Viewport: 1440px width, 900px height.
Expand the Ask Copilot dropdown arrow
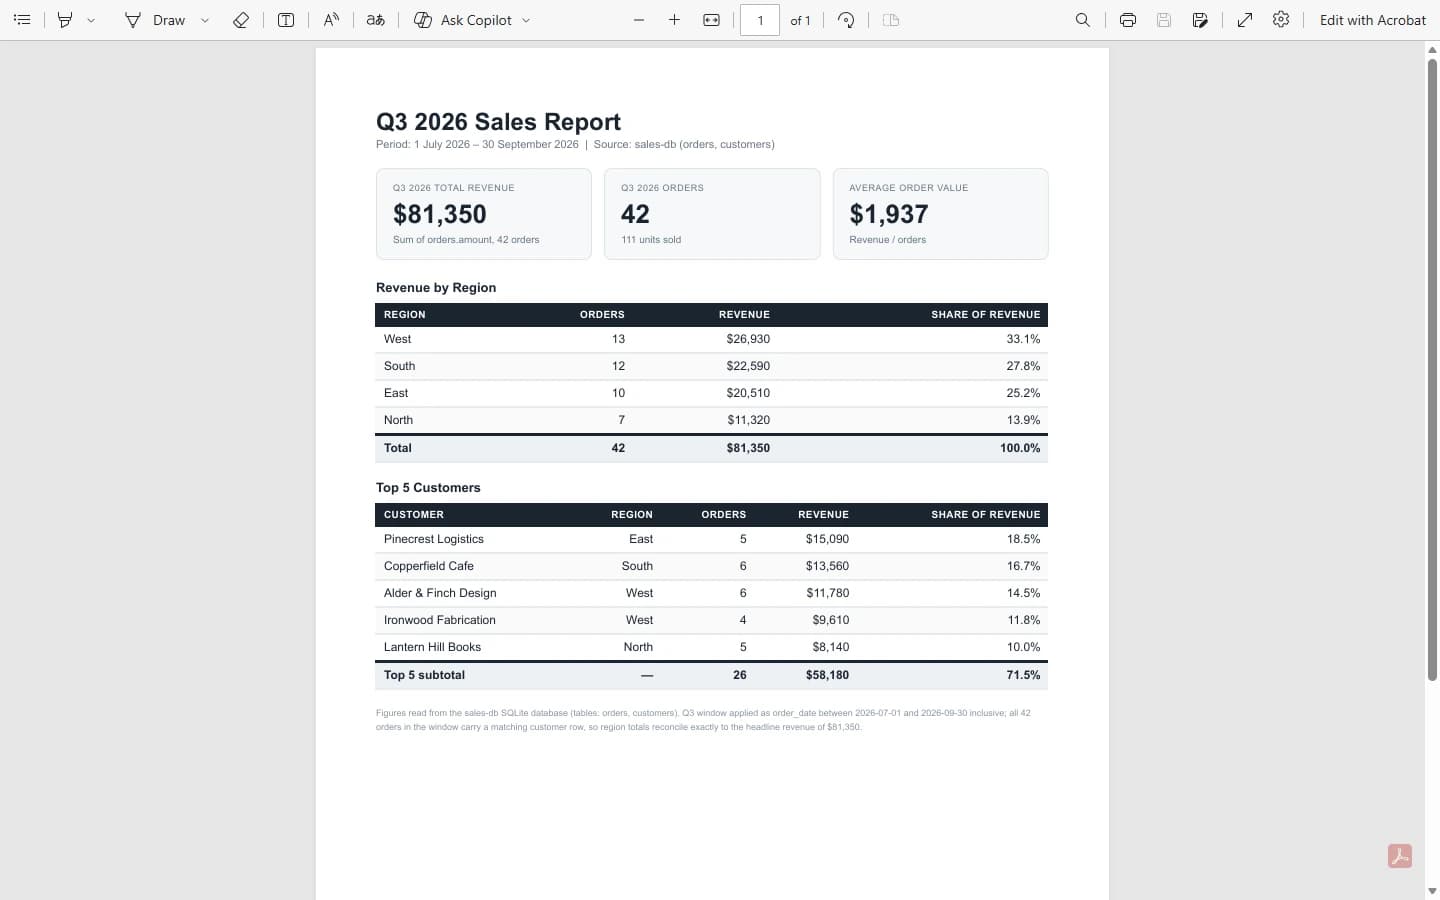526,20
